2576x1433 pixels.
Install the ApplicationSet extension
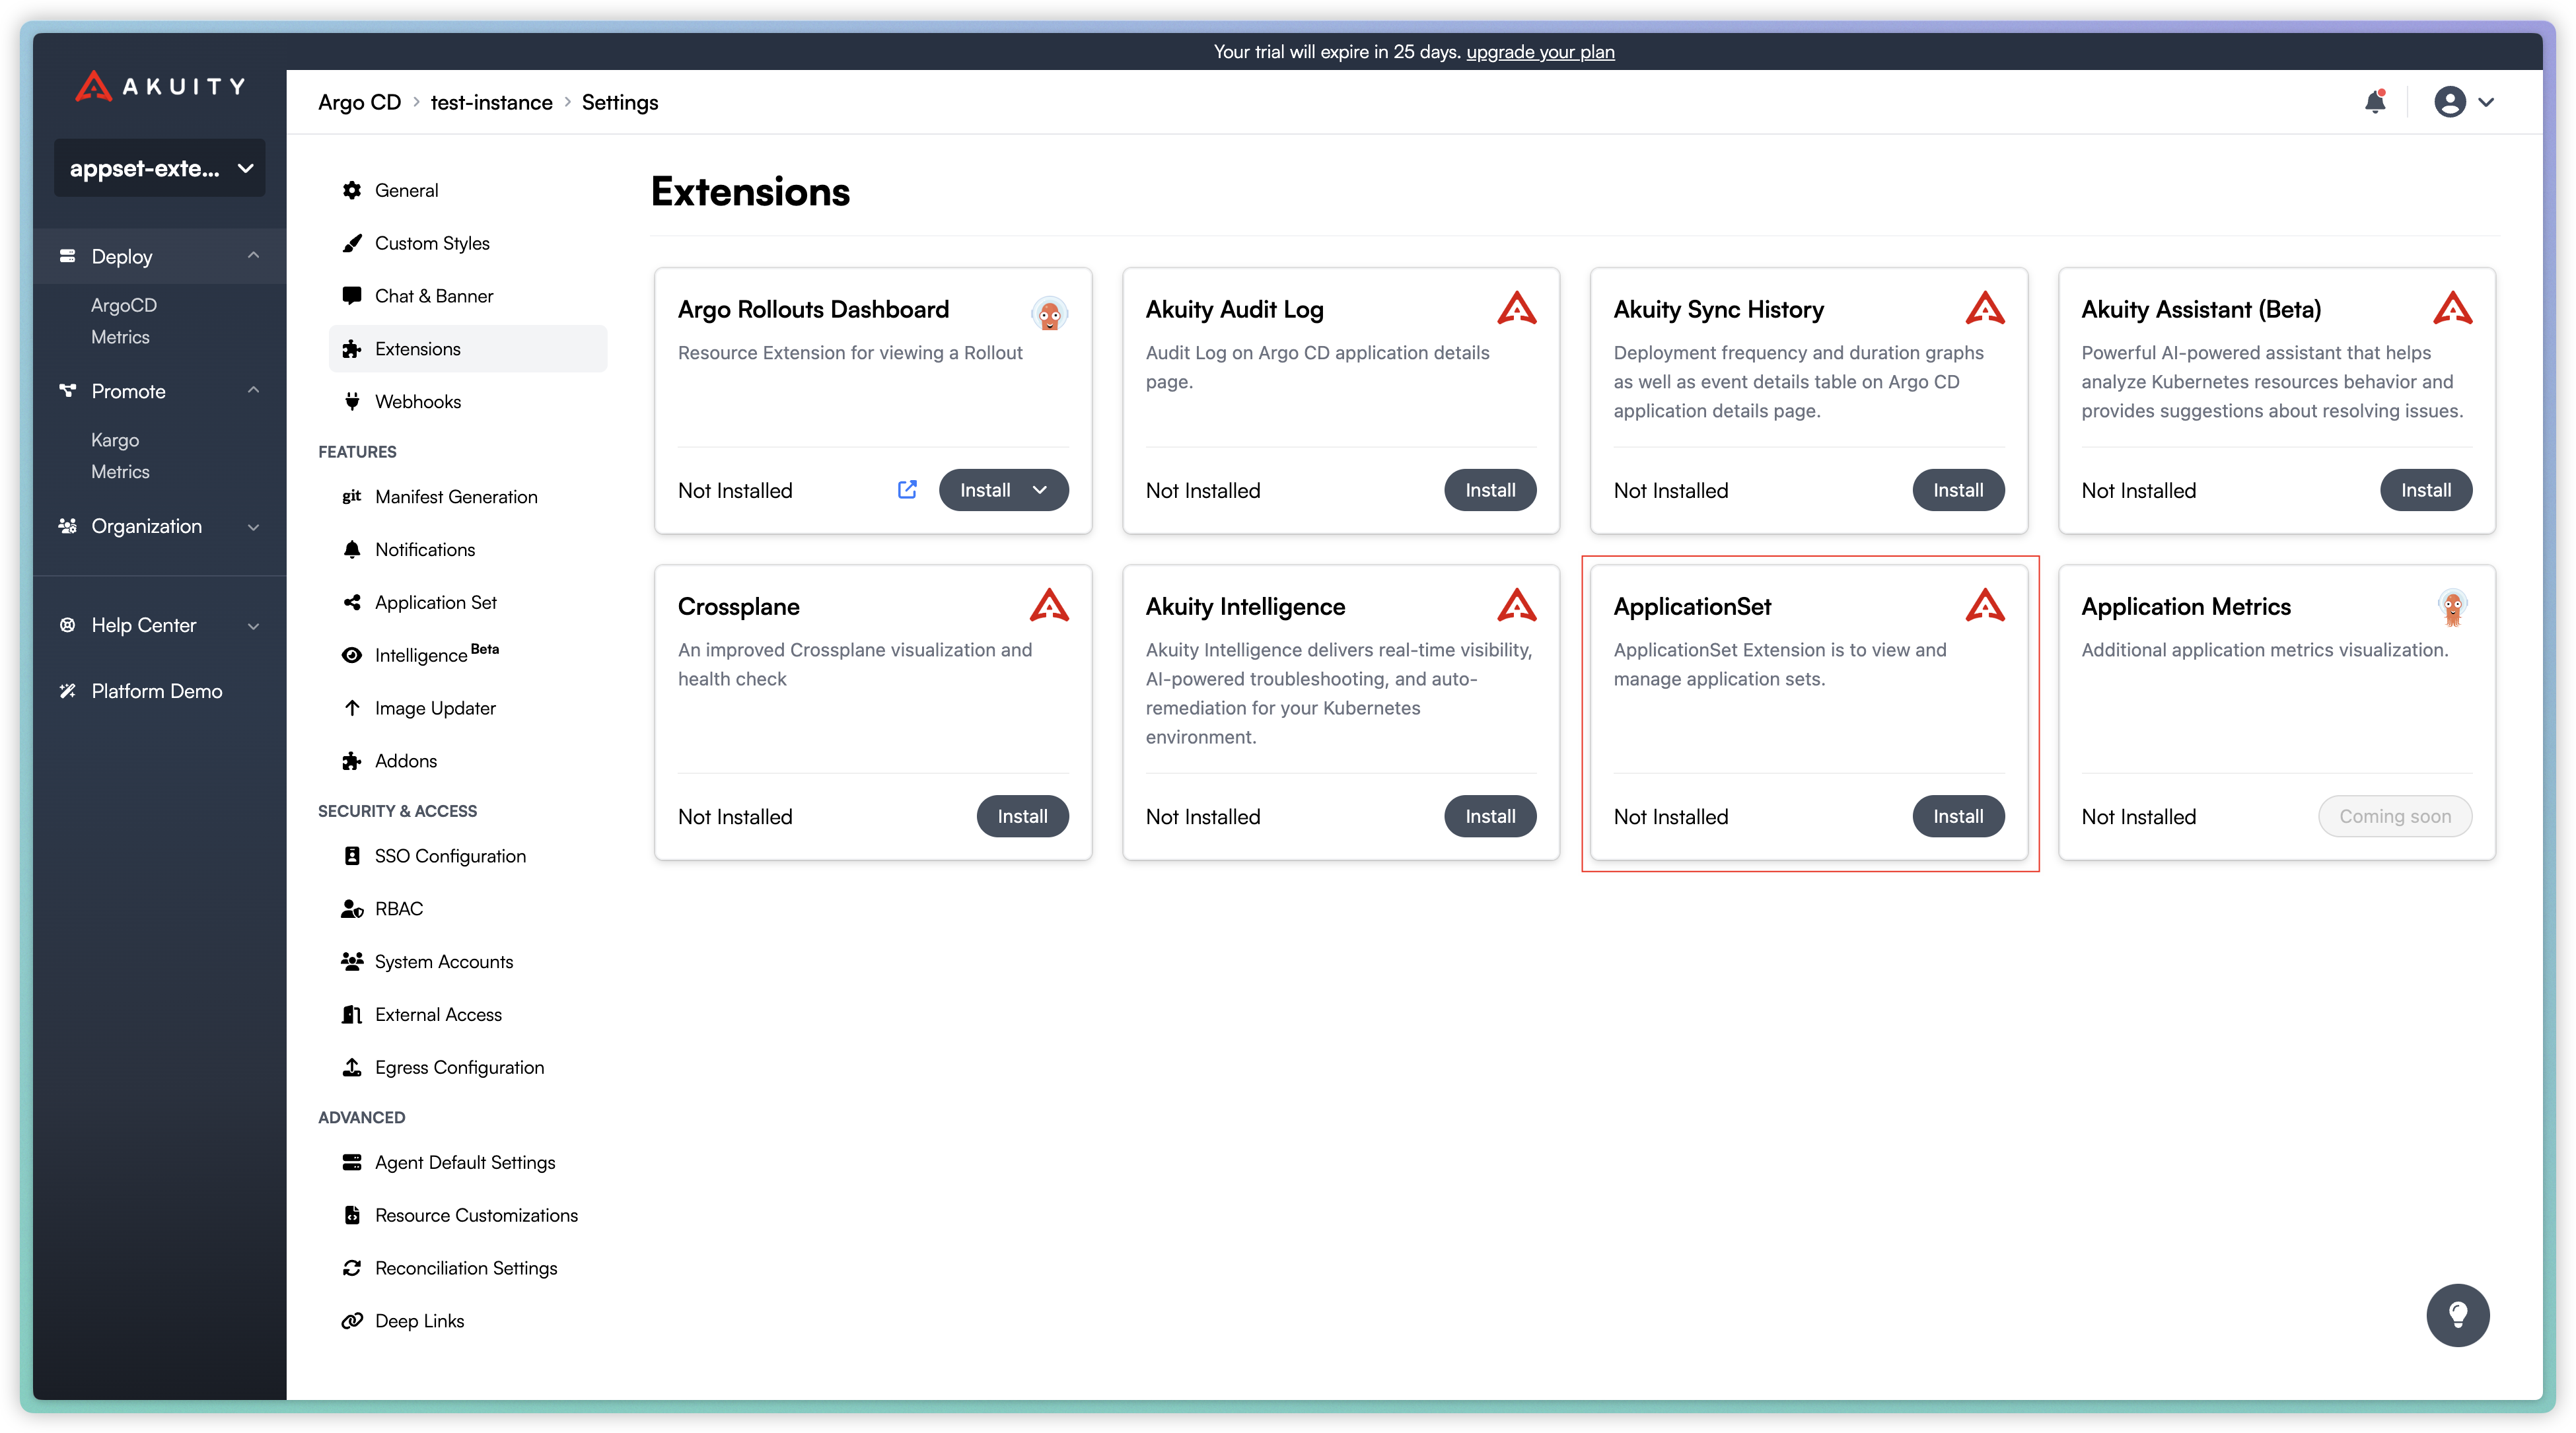tap(1958, 816)
